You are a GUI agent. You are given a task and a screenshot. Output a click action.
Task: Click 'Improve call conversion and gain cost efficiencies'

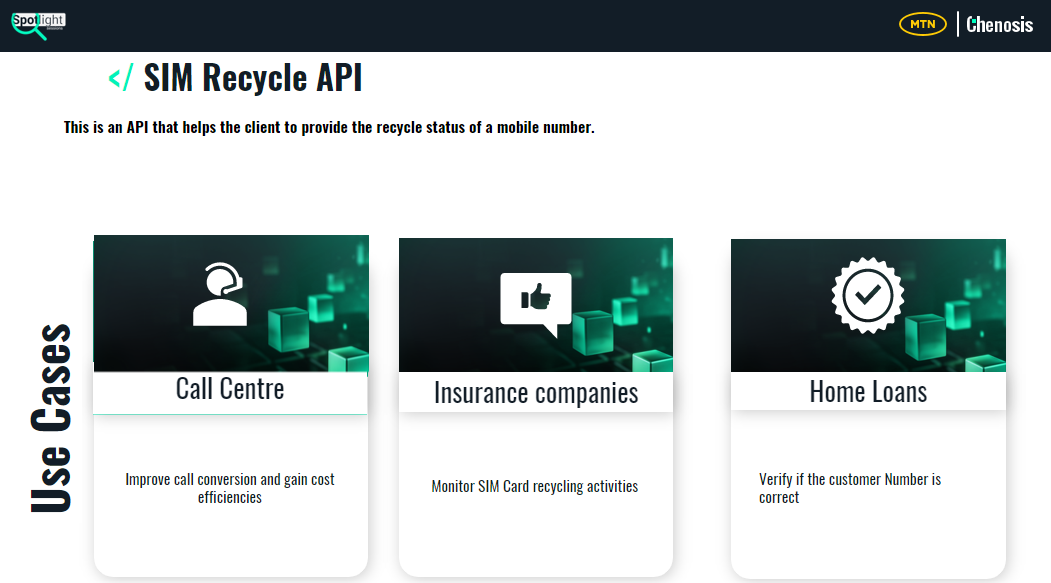(x=230, y=488)
